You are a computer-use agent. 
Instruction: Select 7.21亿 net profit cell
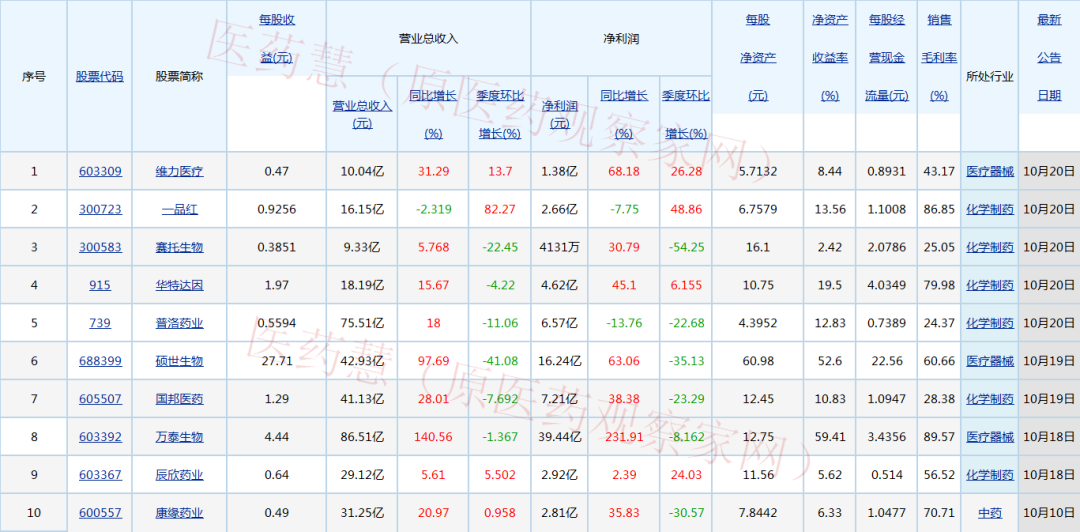click(x=559, y=398)
